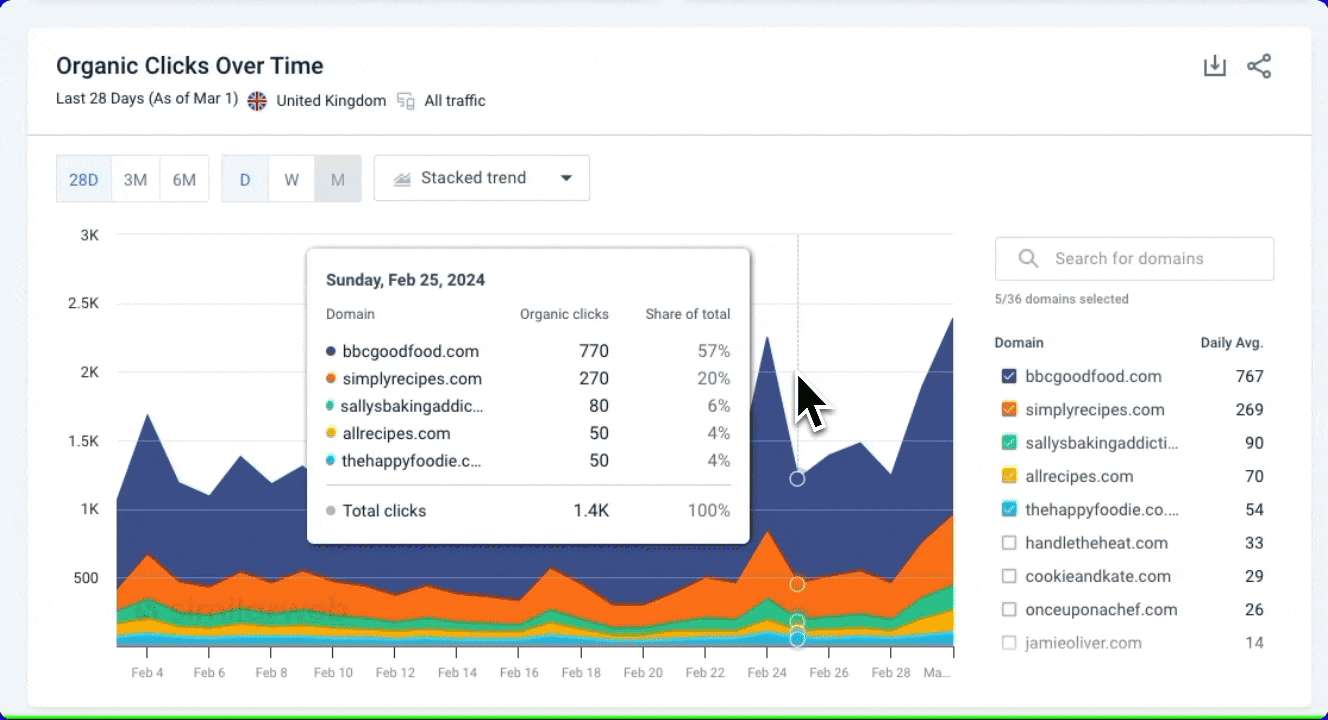1328x720 pixels.
Task: Uncheck thehappyfoodie.co checkbox
Action: (x=1009, y=510)
